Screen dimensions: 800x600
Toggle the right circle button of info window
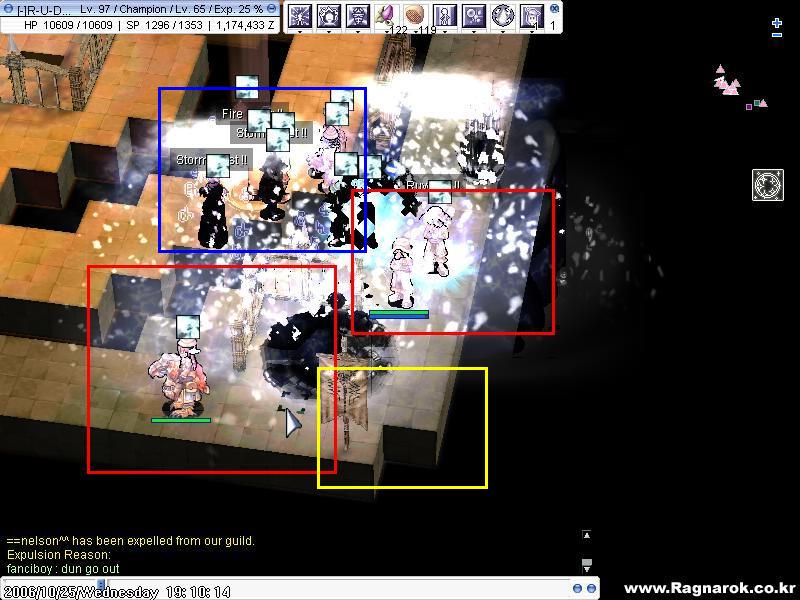pyautogui.click(x=272, y=9)
